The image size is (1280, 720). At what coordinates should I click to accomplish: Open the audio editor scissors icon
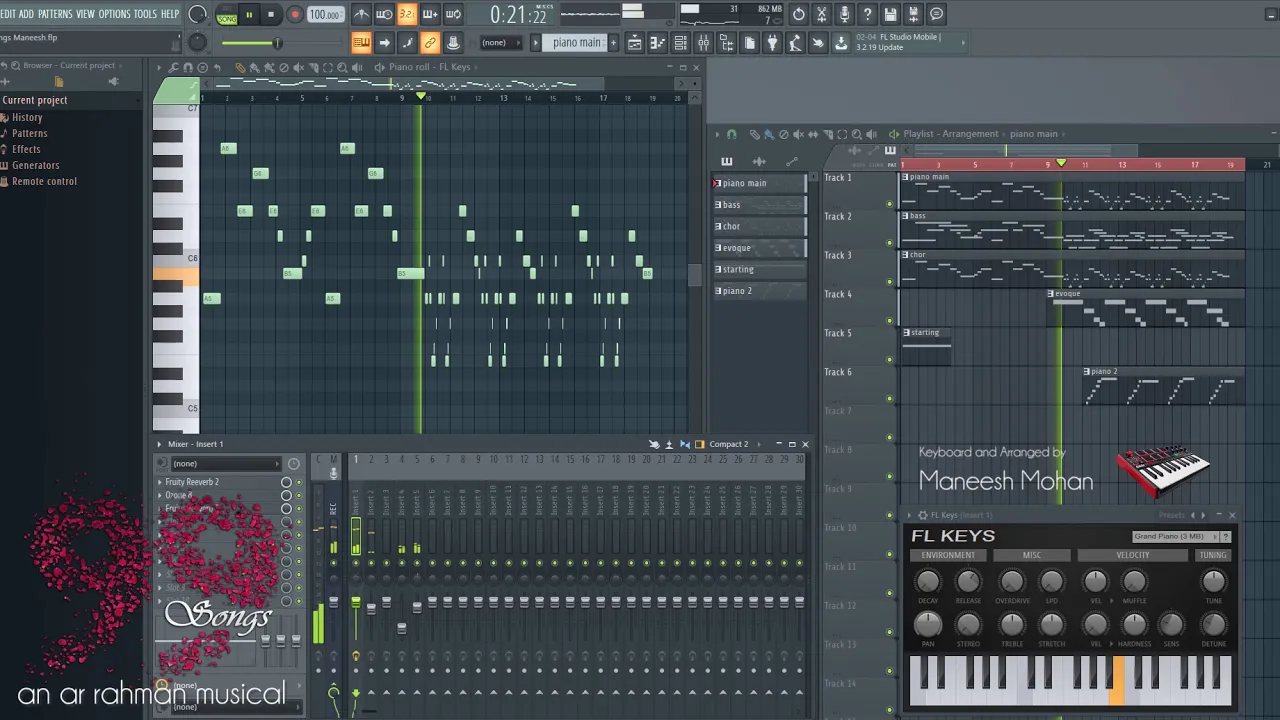pyautogui.click(x=821, y=14)
